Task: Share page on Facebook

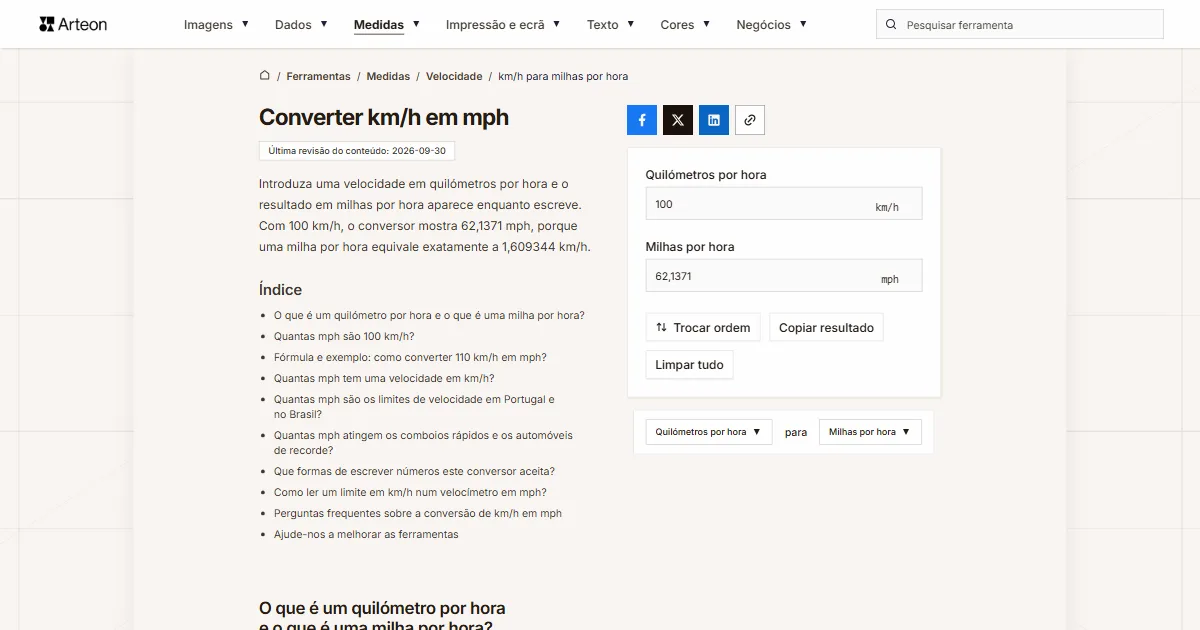Action: coord(642,120)
